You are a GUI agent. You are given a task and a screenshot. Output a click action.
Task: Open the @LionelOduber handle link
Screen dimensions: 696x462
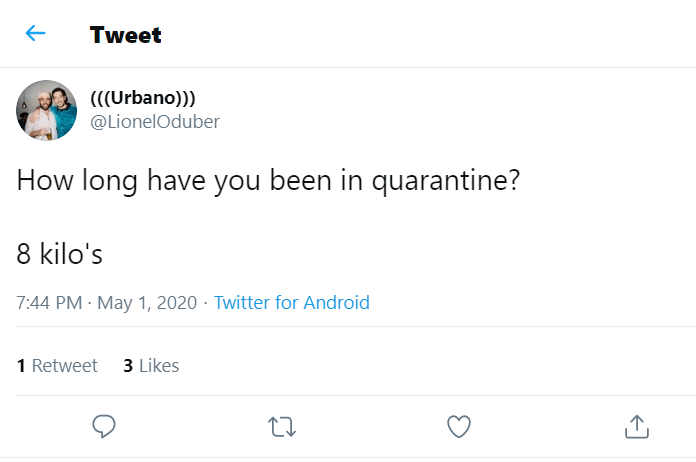(154, 121)
